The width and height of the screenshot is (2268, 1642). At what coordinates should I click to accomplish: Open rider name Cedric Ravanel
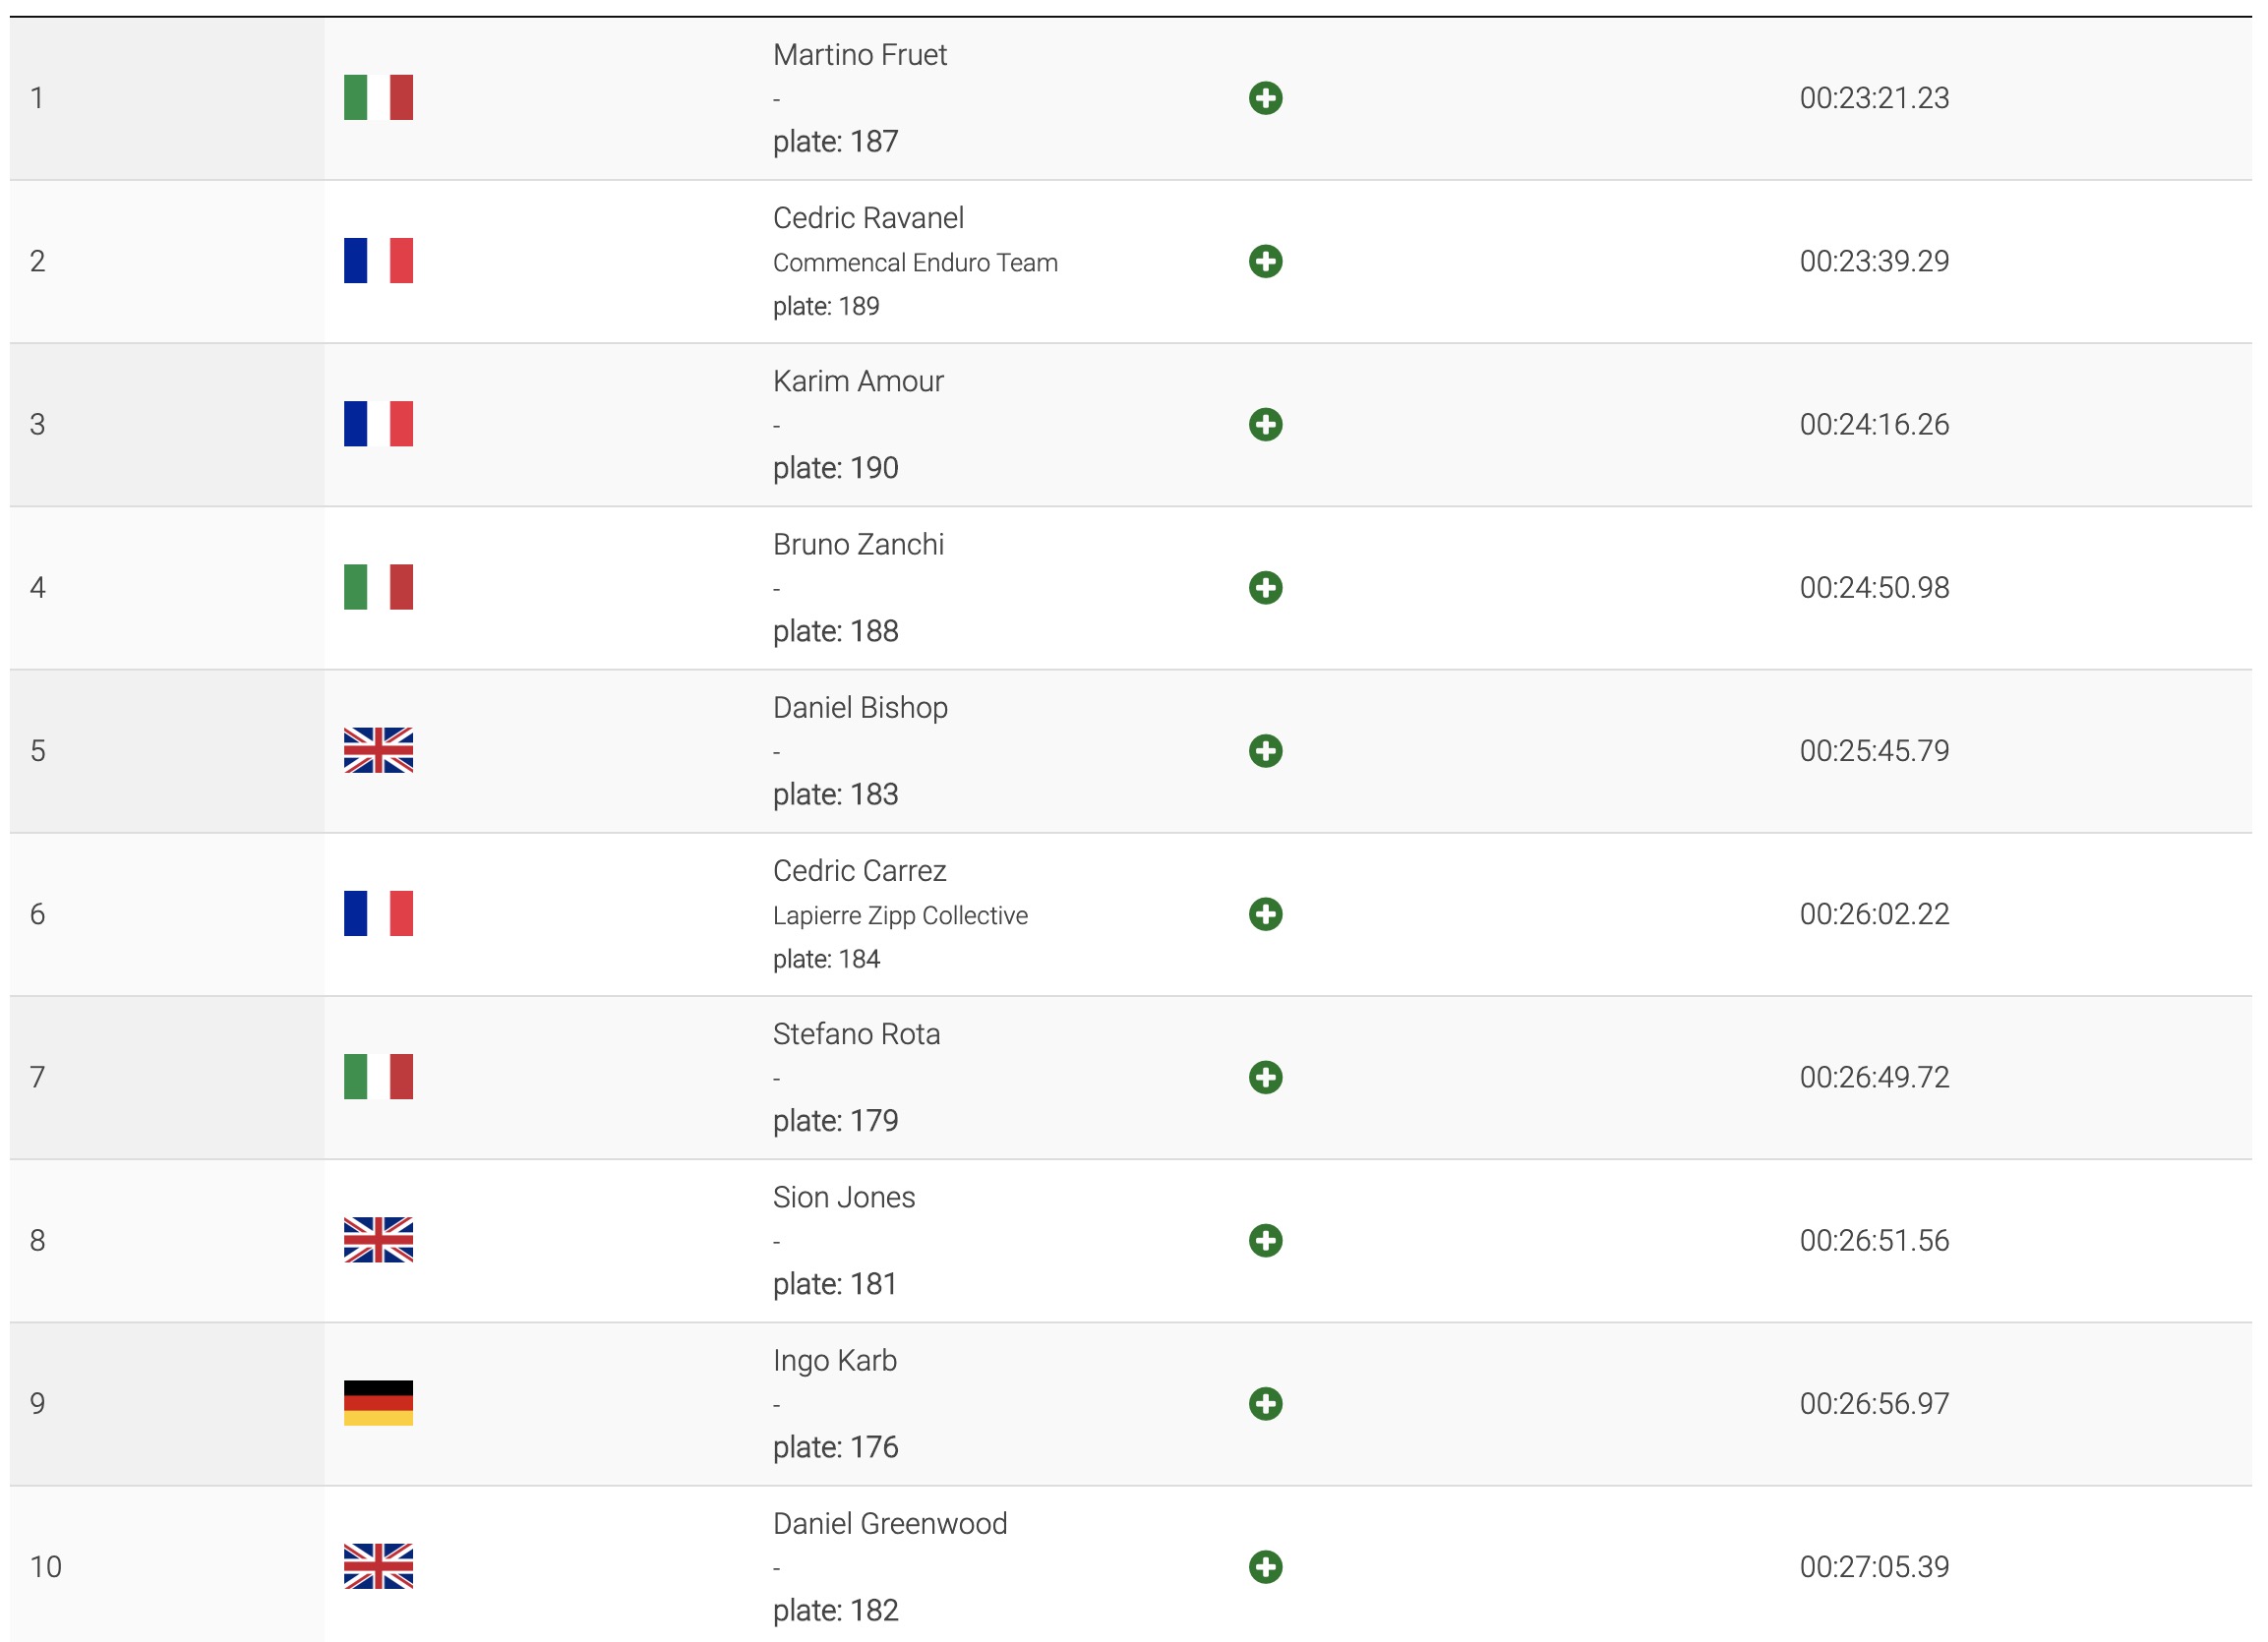pos(868,218)
